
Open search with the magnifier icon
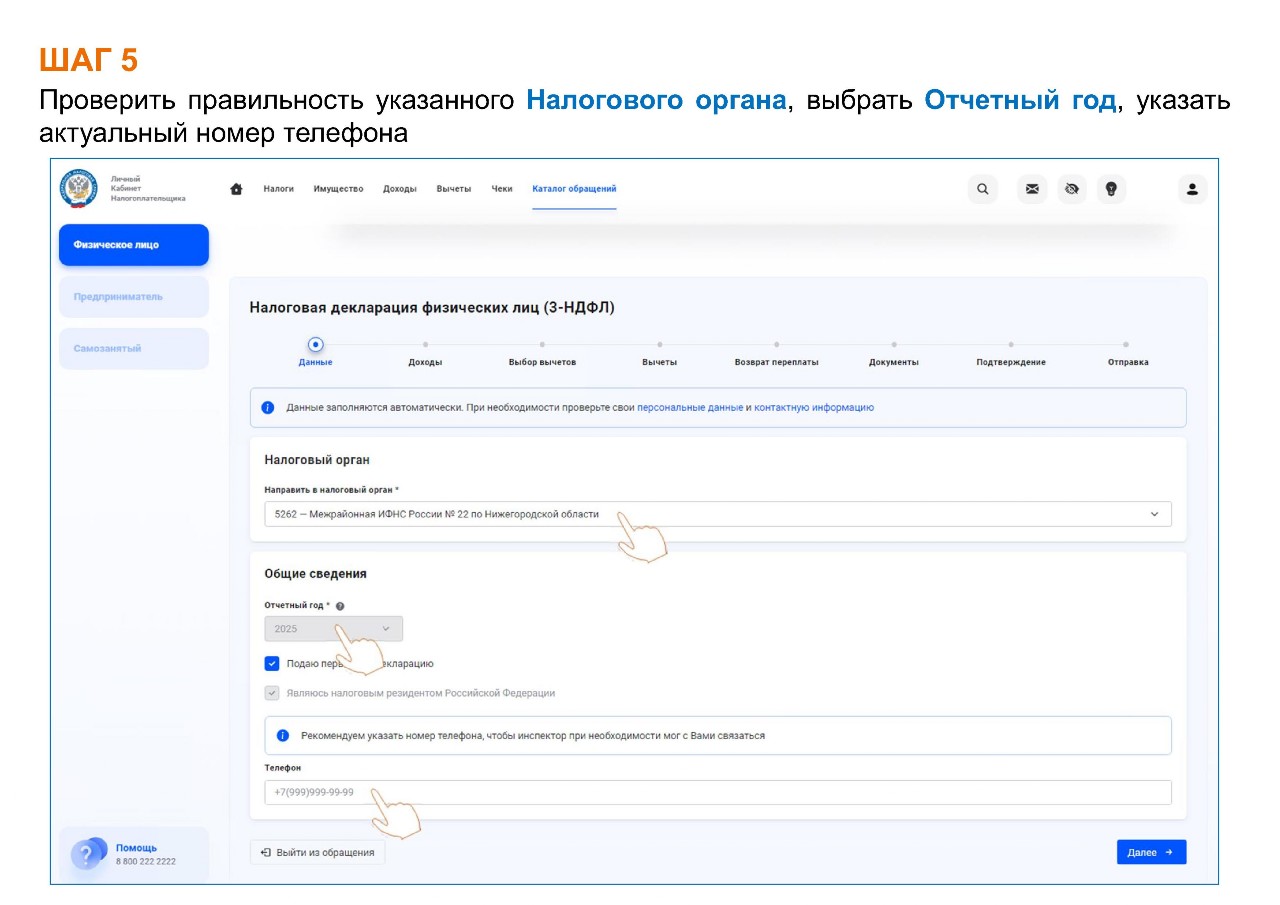click(x=983, y=189)
